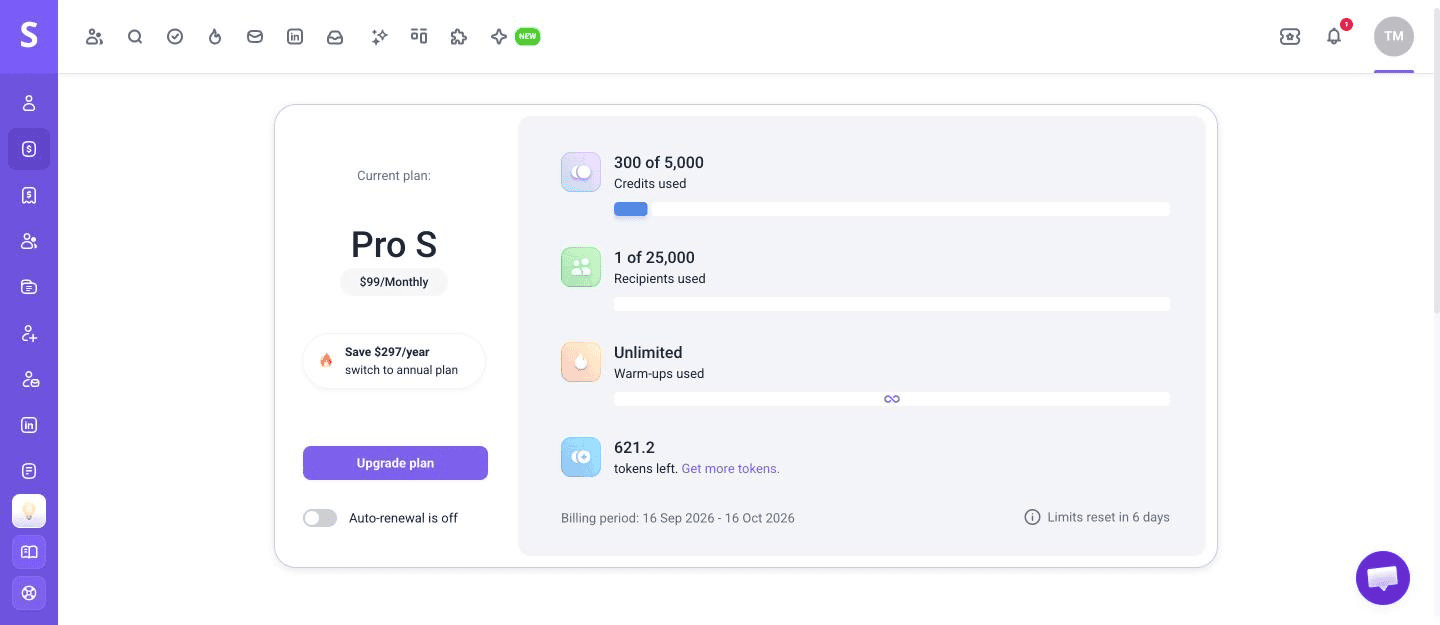Click the 1 of 25,000 recipients value
Viewport: 1440px width, 625px height.
[x=654, y=257]
